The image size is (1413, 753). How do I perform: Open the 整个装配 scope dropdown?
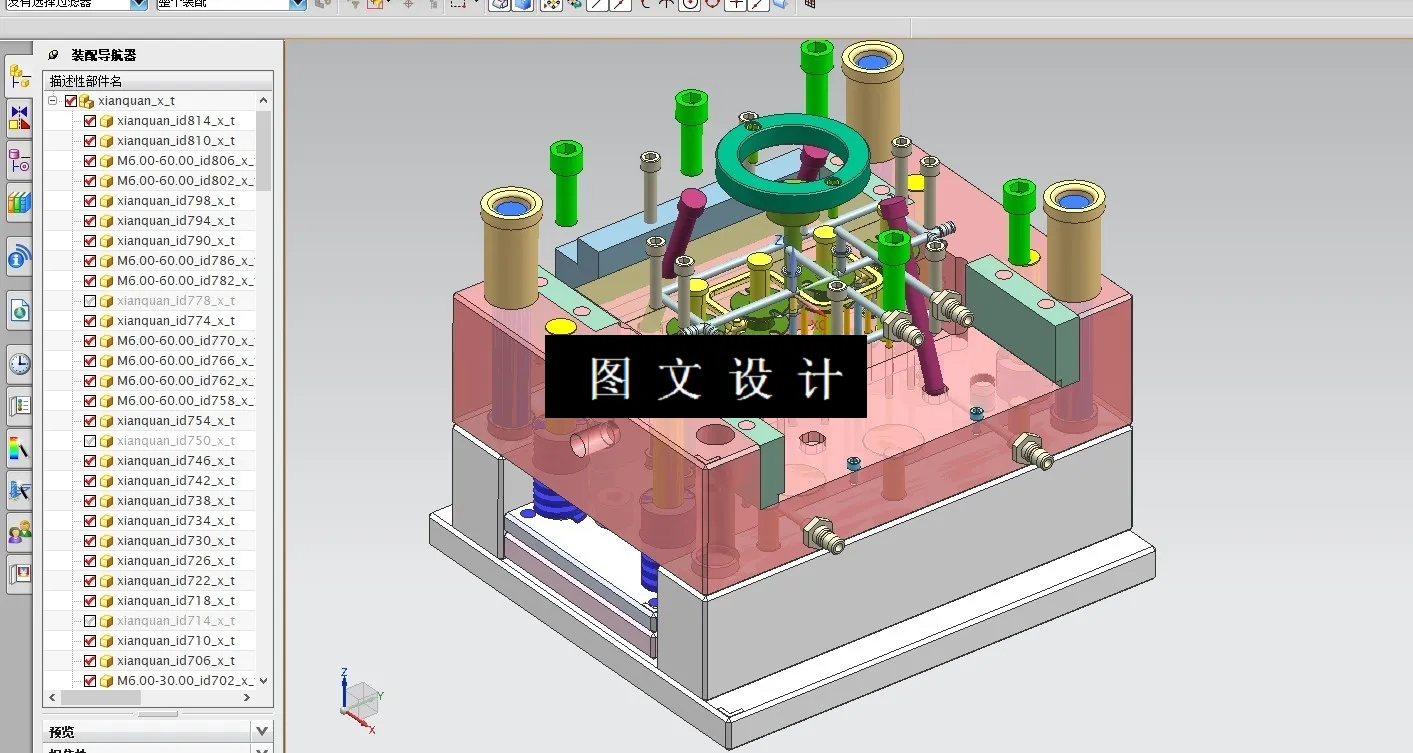[x=298, y=5]
